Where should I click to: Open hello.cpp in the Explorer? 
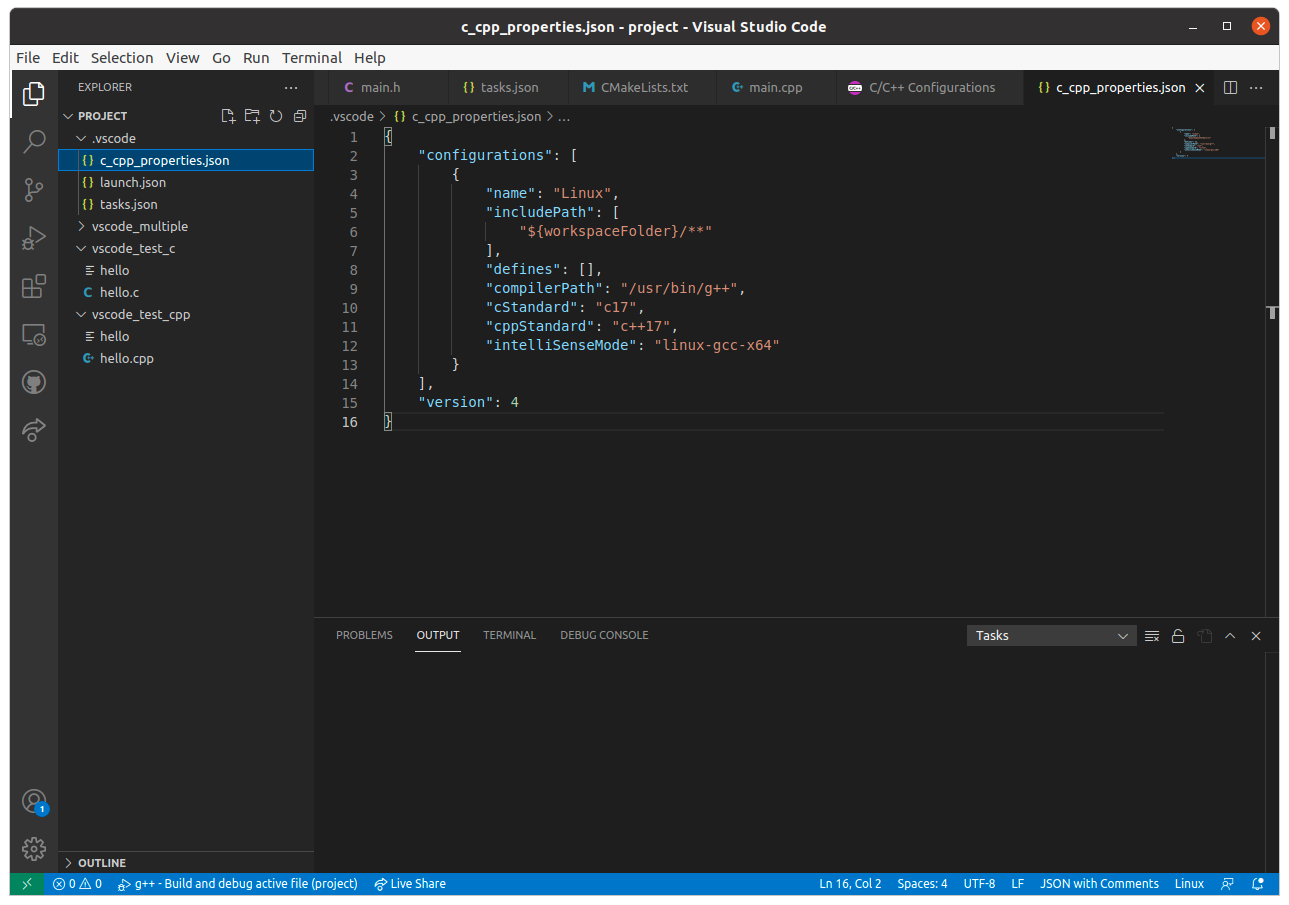click(x=186, y=358)
